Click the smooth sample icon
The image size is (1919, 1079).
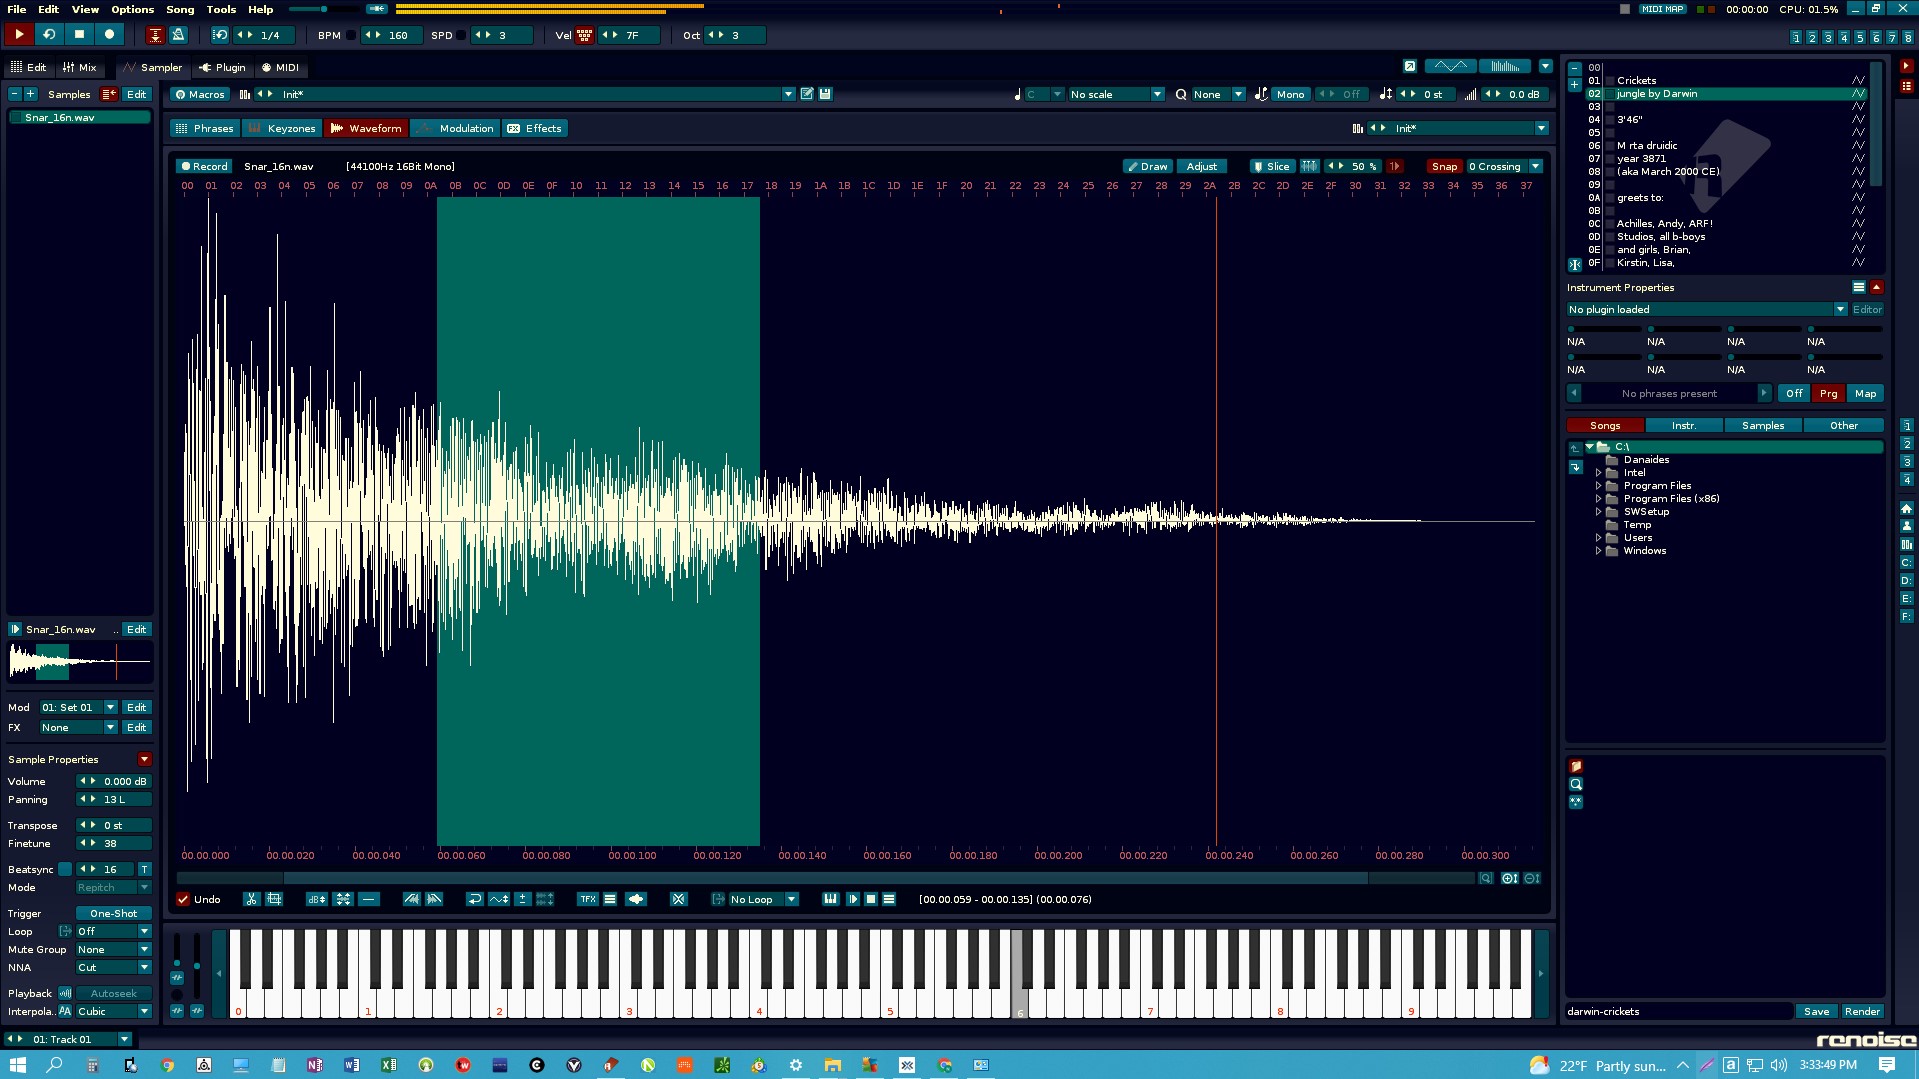[635, 899]
